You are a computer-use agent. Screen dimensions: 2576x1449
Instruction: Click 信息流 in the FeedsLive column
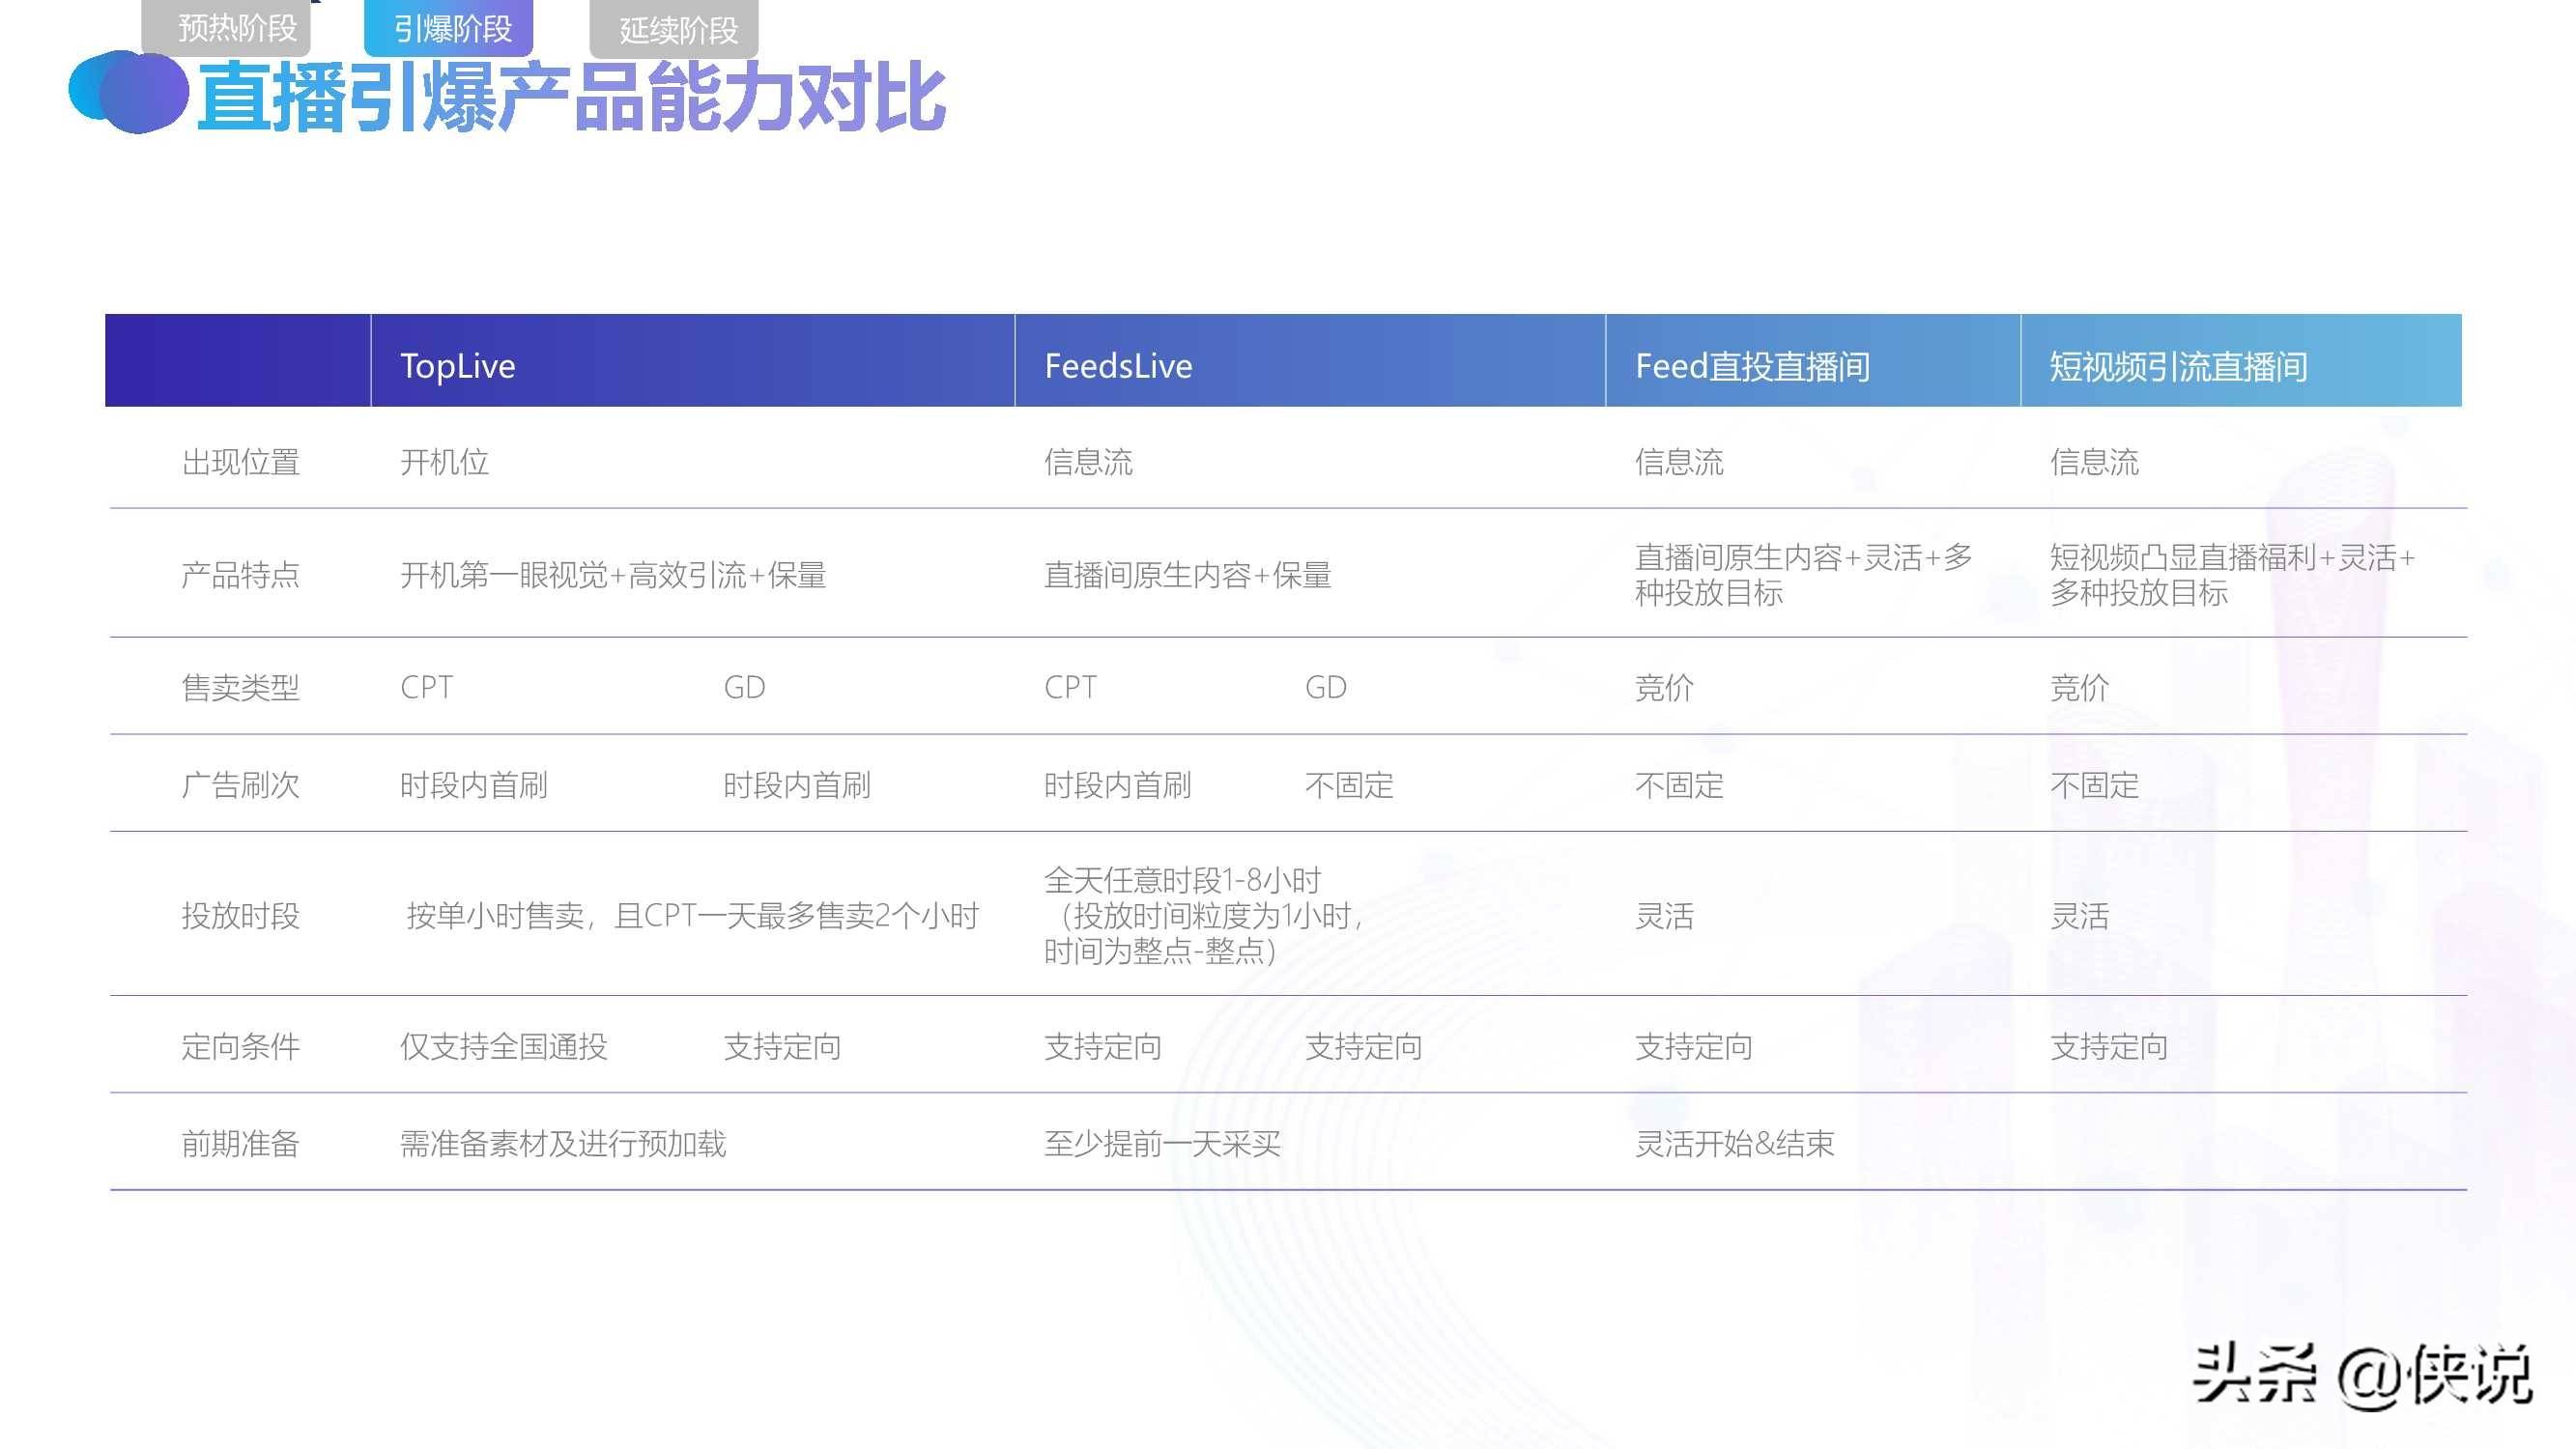point(1088,462)
